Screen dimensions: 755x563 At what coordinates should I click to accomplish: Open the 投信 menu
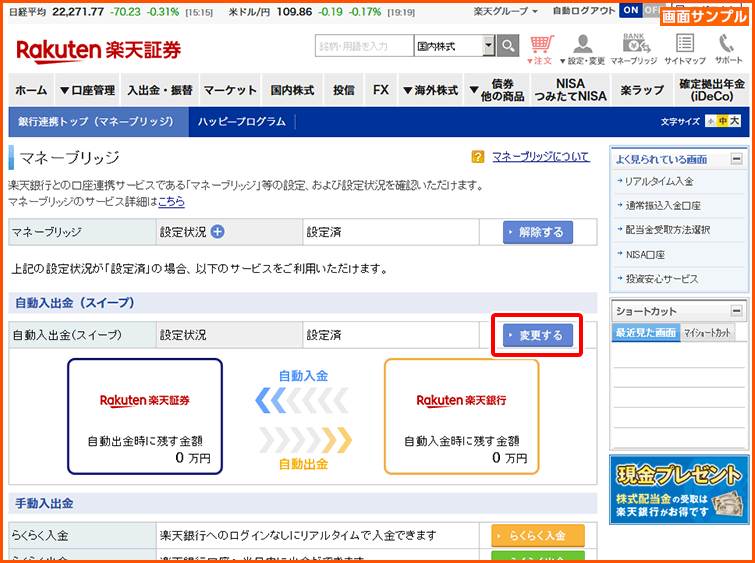click(344, 90)
